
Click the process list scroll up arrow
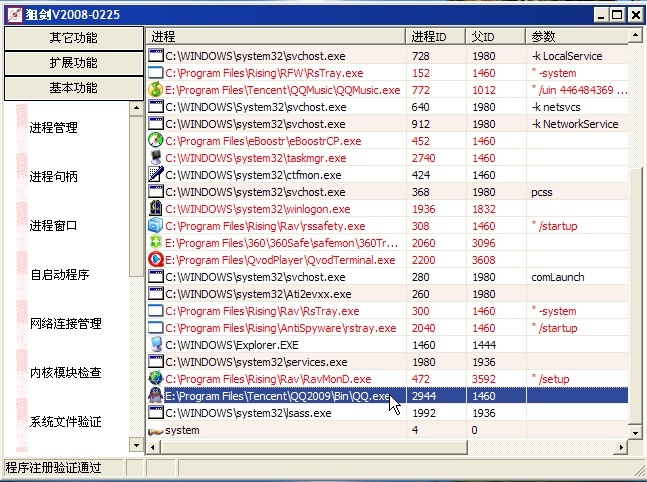[635, 35]
